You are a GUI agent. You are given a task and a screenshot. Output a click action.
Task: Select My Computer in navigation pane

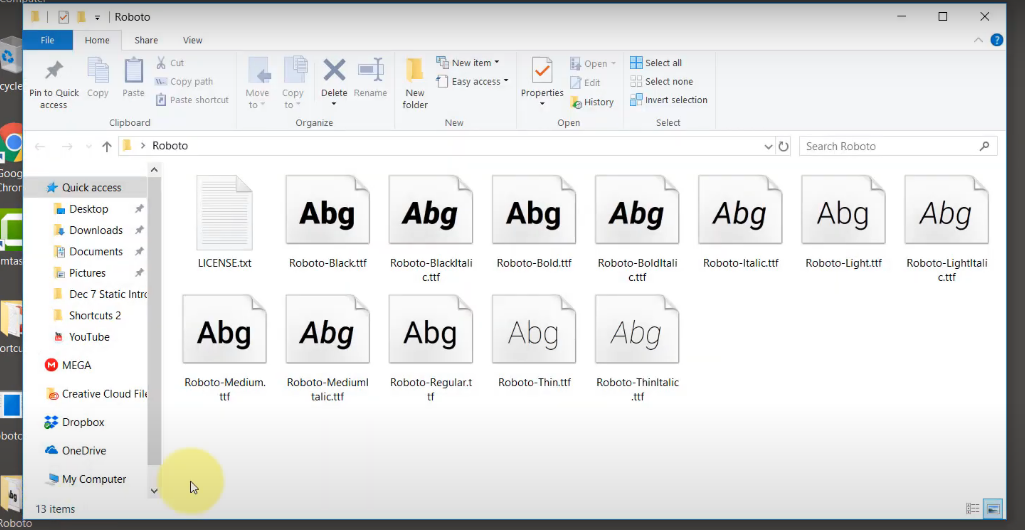tap(93, 479)
